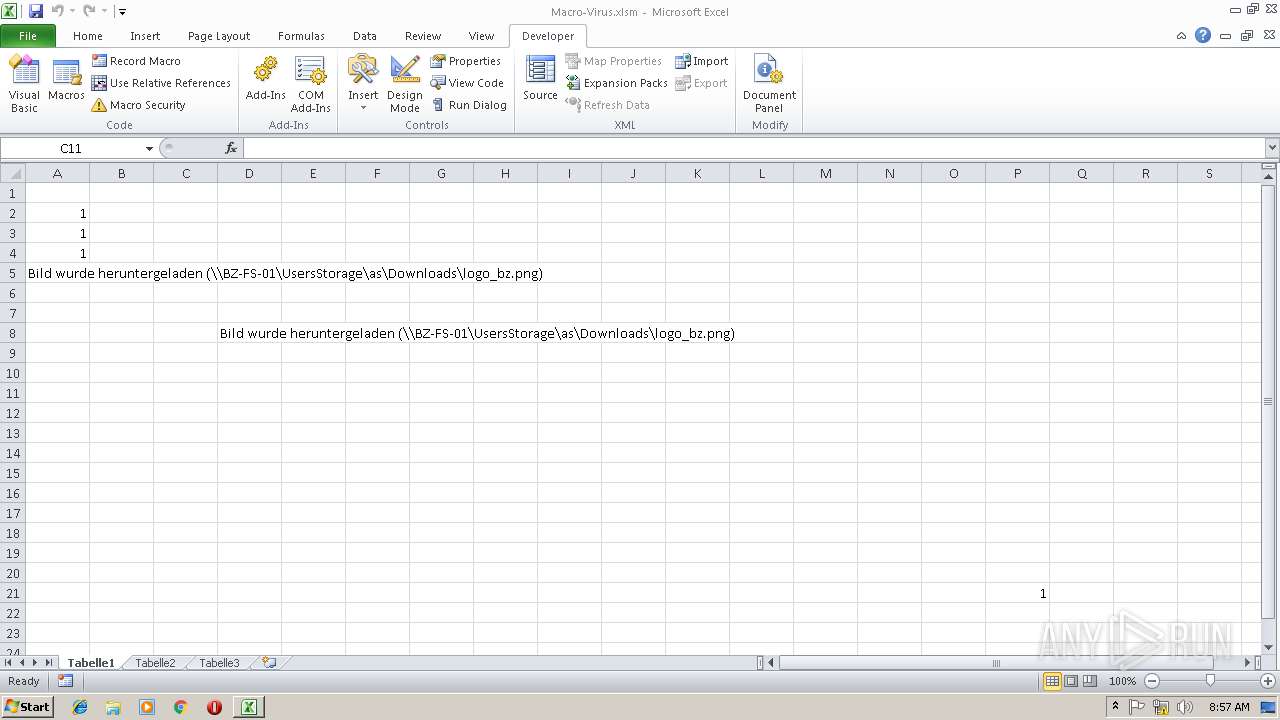Toggle Design Mode
The image size is (1280, 720).
[x=404, y=84]
